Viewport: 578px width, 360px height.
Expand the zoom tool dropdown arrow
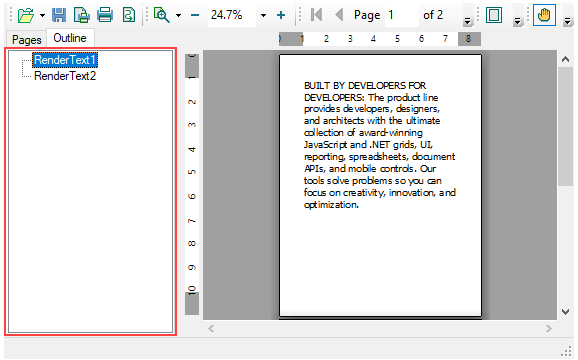(x=178, y=15)
